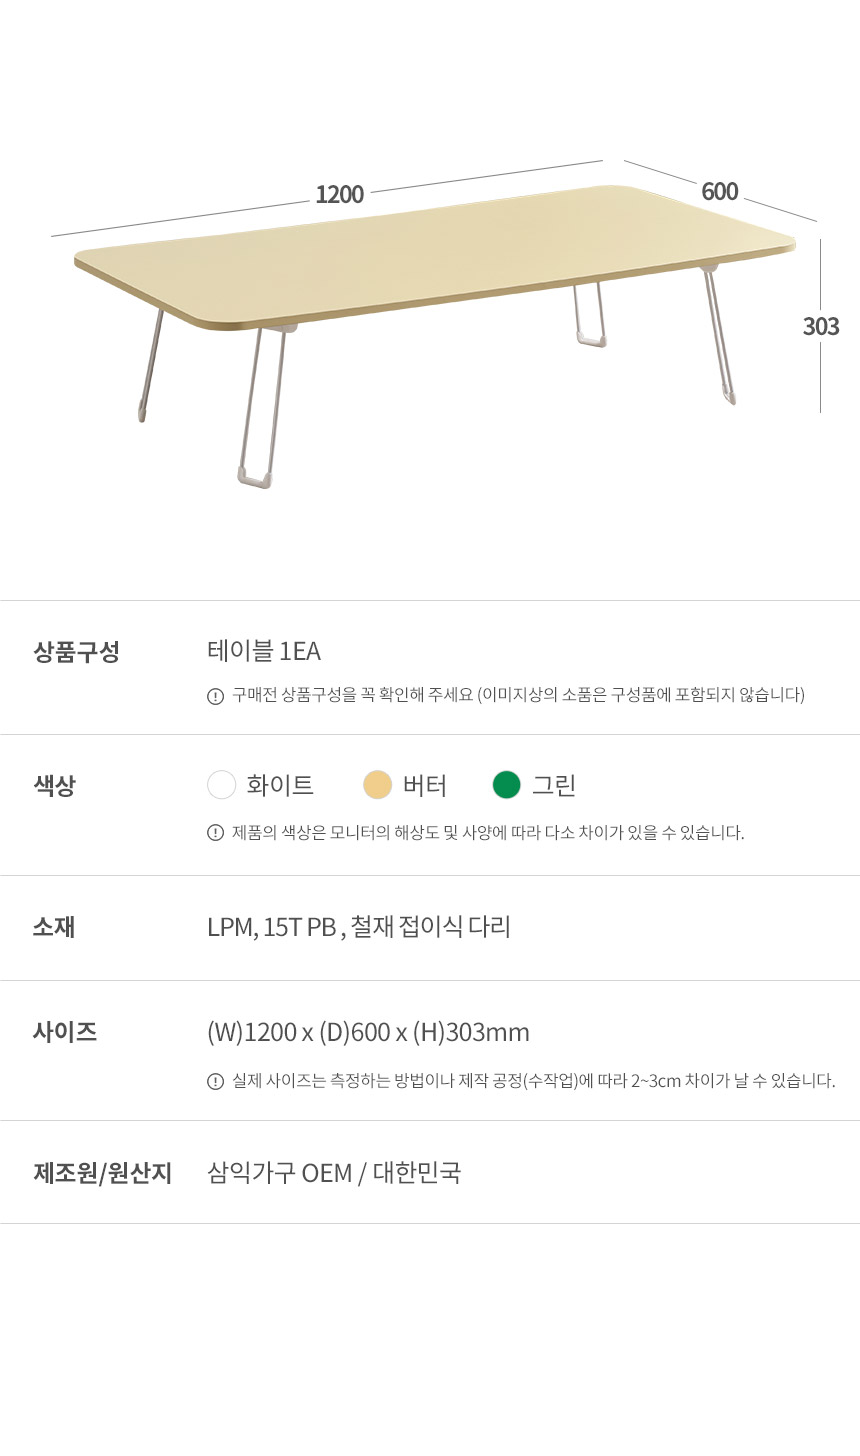Pick the green color swatch
Viewport: 860px width, 1456px height.
507,785
